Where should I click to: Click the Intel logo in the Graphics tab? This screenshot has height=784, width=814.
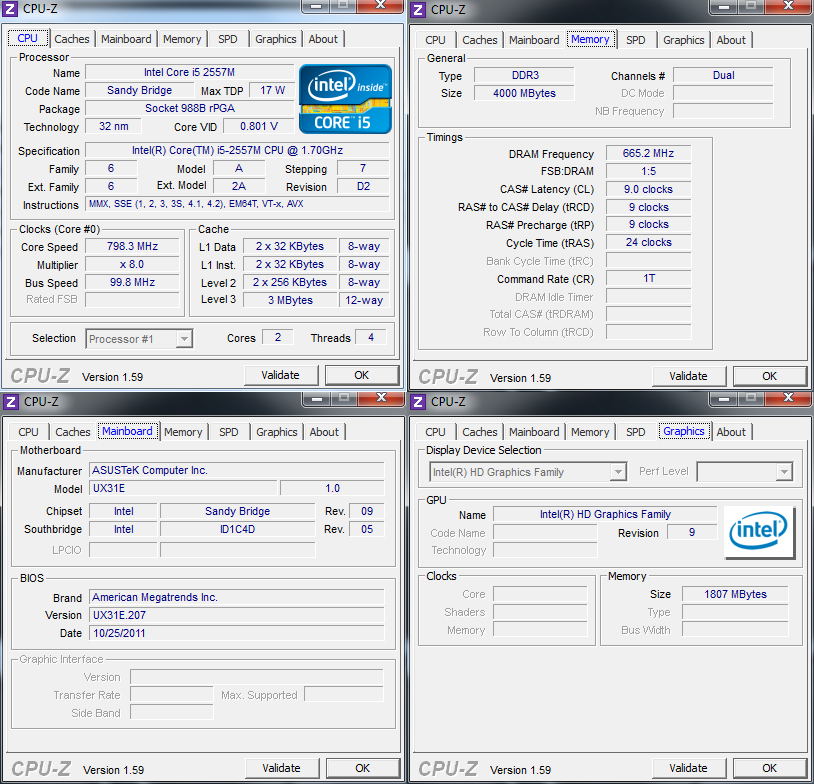pos(758,531)
